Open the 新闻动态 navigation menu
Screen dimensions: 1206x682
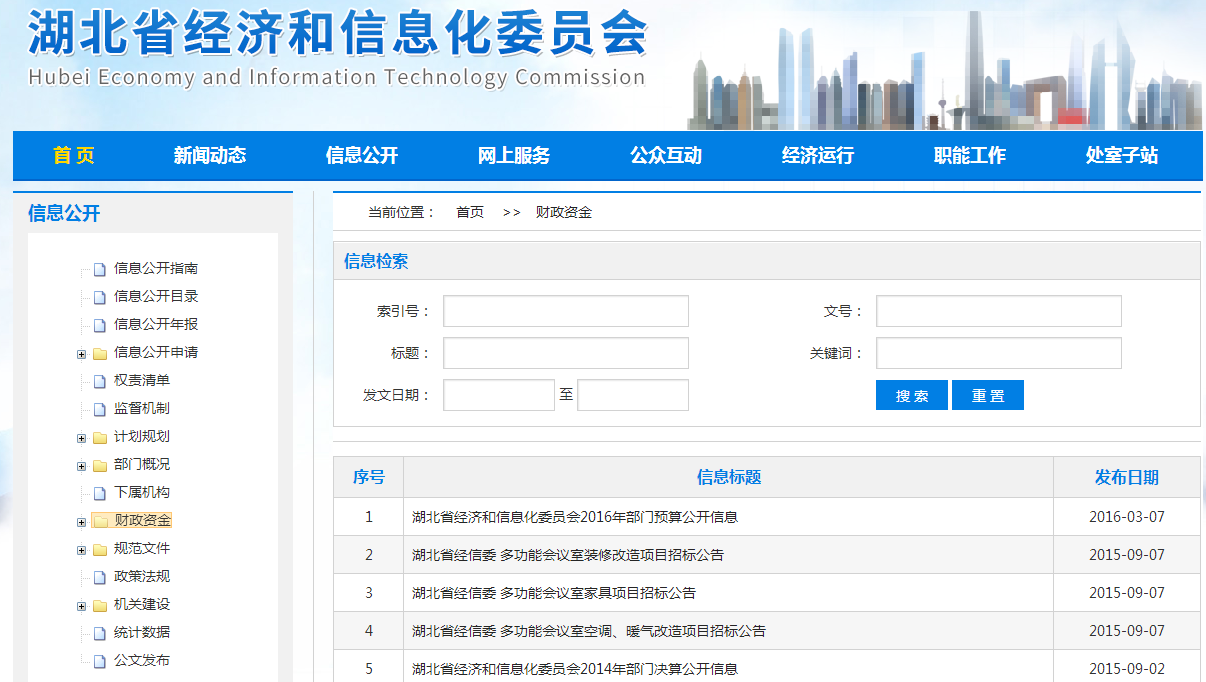[210, 155]
